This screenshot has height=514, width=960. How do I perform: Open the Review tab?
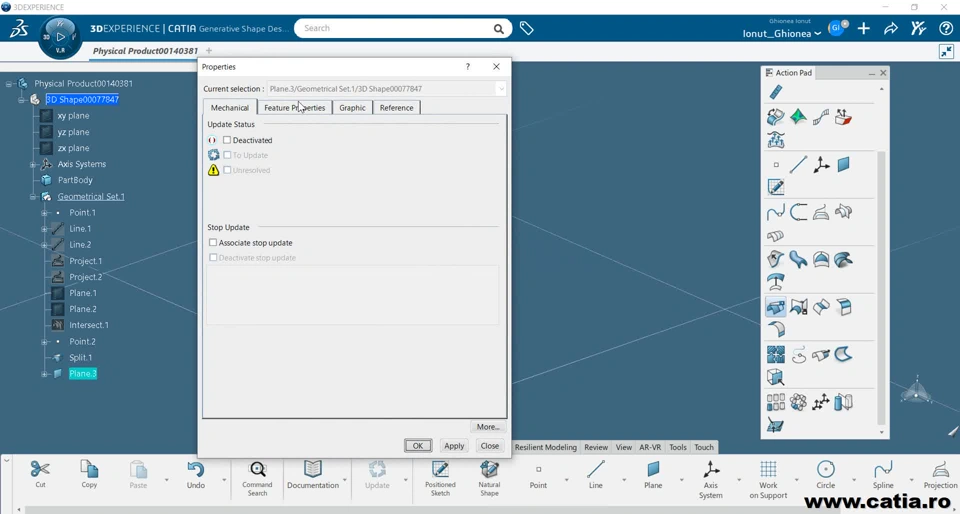(x=596, y=447)
